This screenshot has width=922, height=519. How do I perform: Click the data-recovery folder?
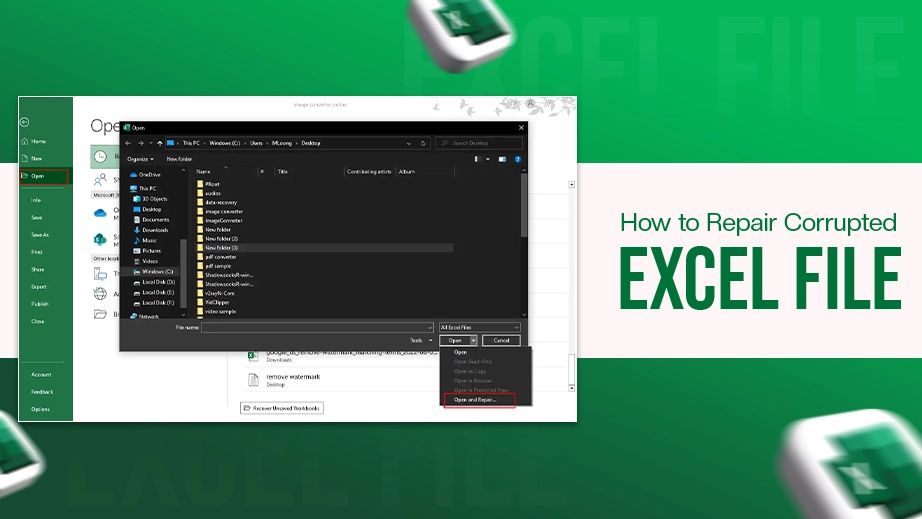tap(217, 203)
